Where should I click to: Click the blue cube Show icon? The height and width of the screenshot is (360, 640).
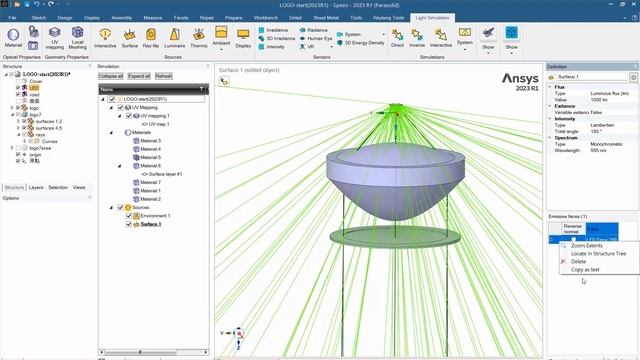[x=511, y=33]
